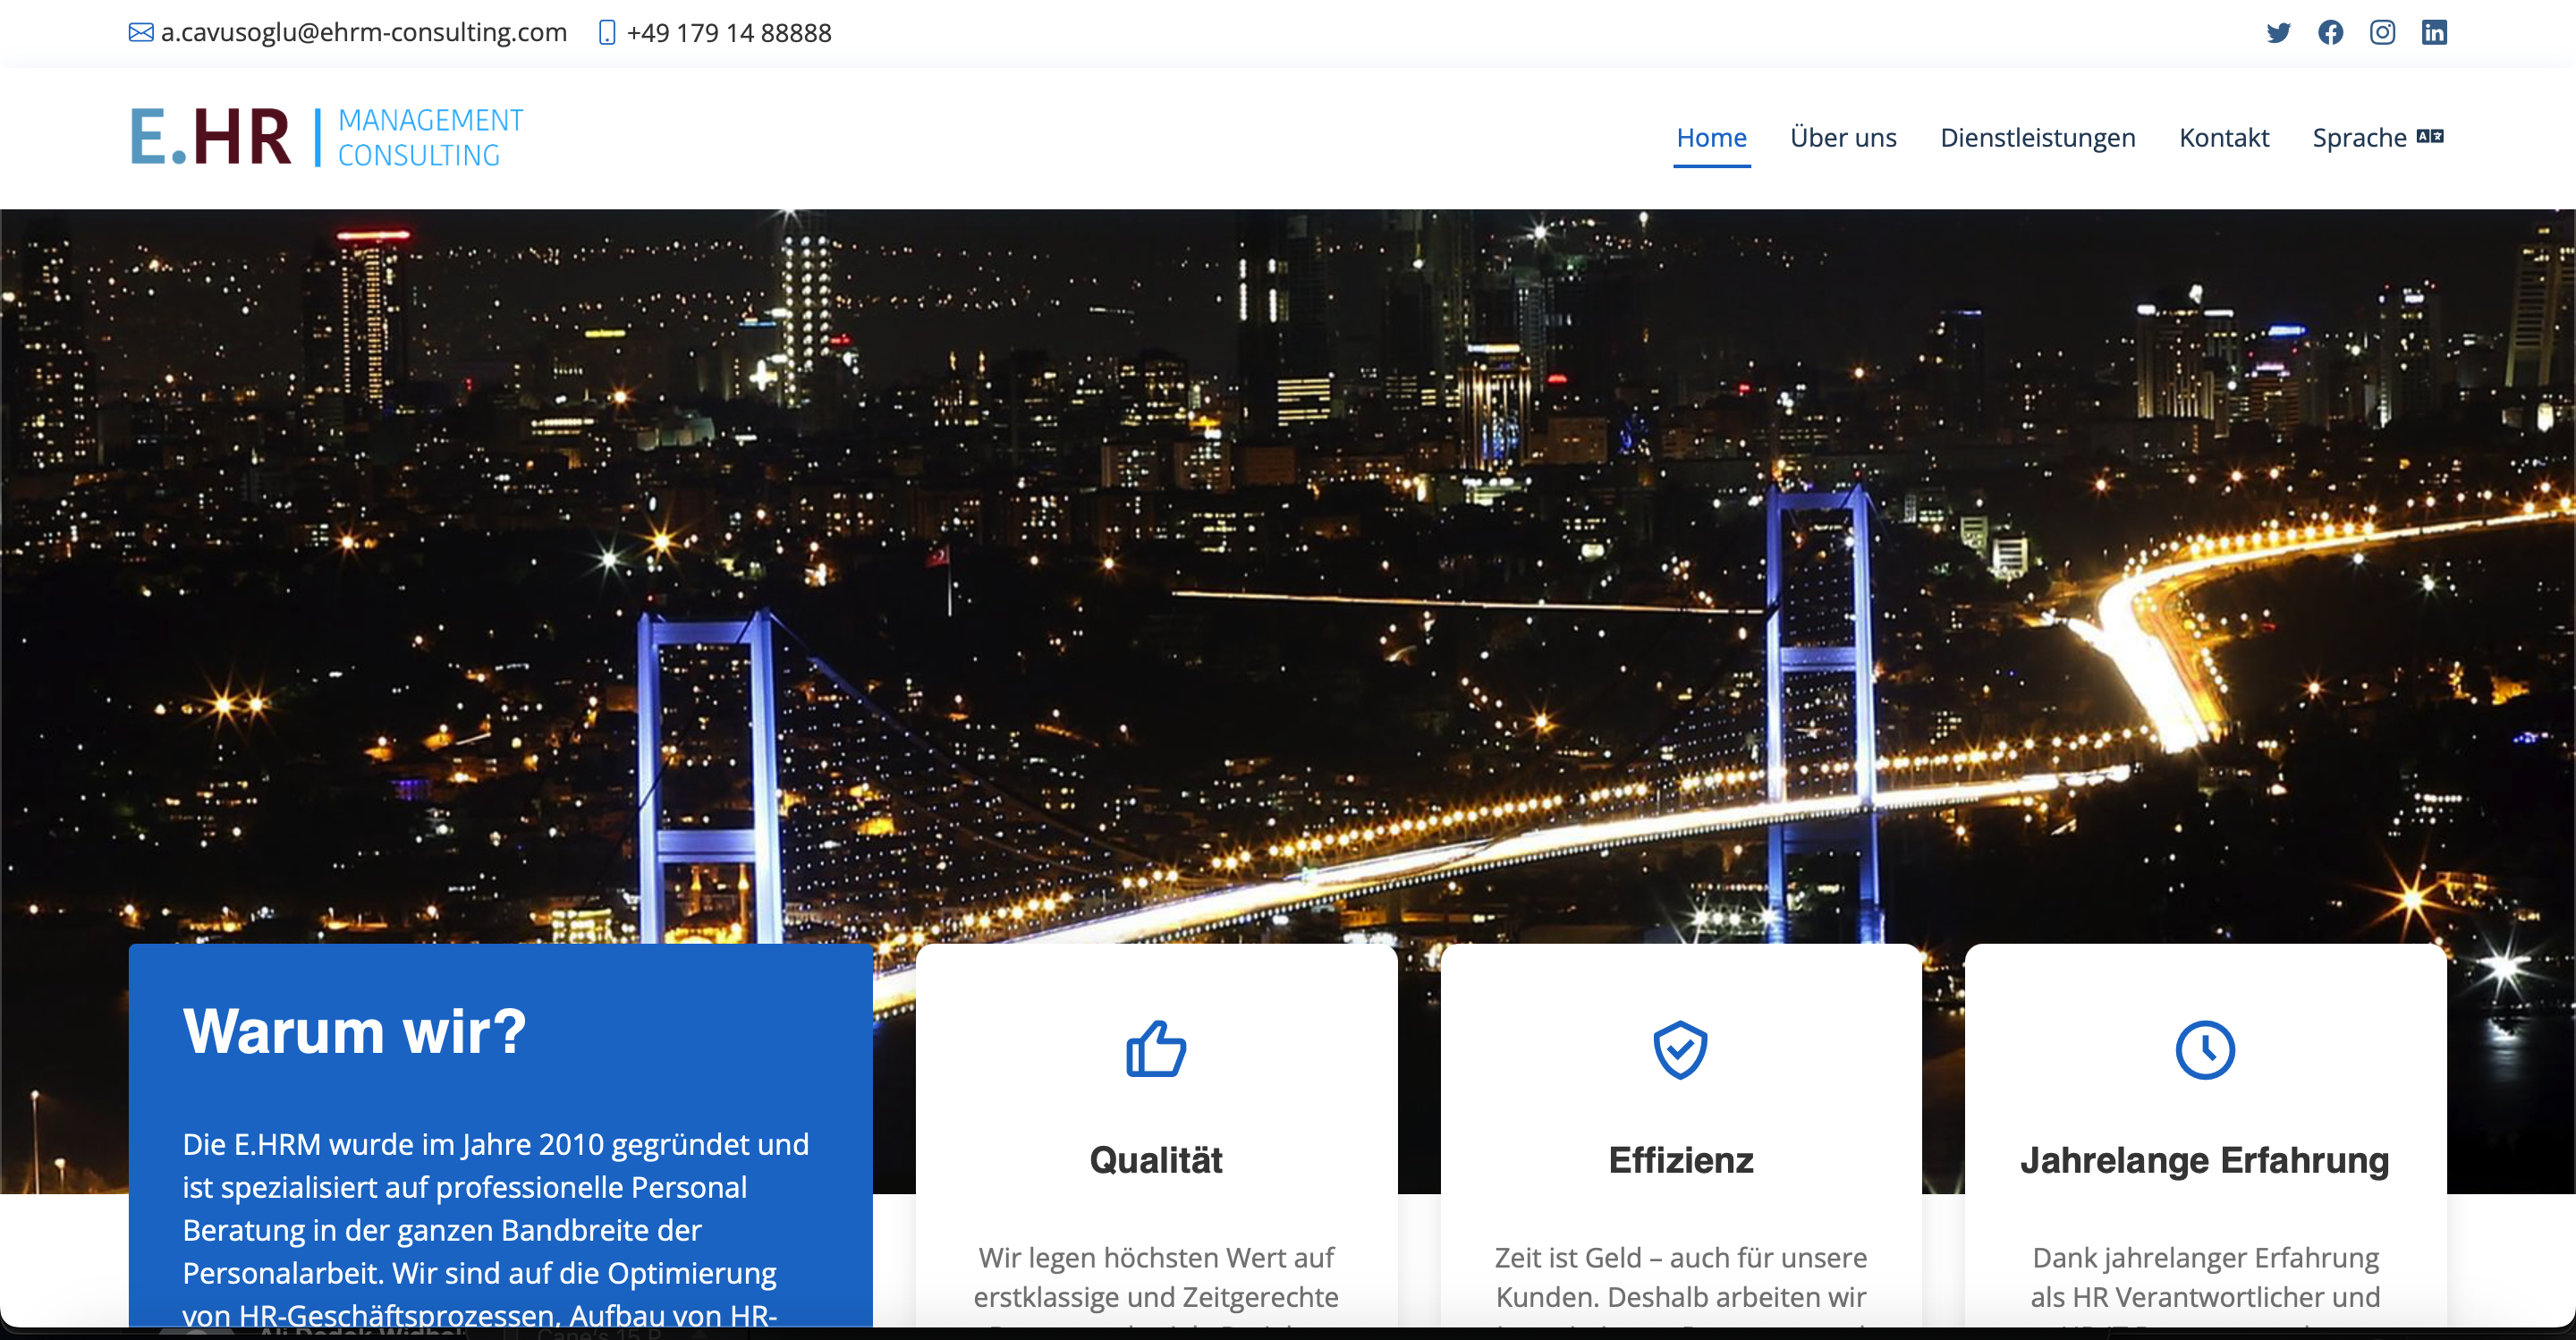
Task: Click the shield checkmark Effizienz icon
Action: point(1680,1049)
